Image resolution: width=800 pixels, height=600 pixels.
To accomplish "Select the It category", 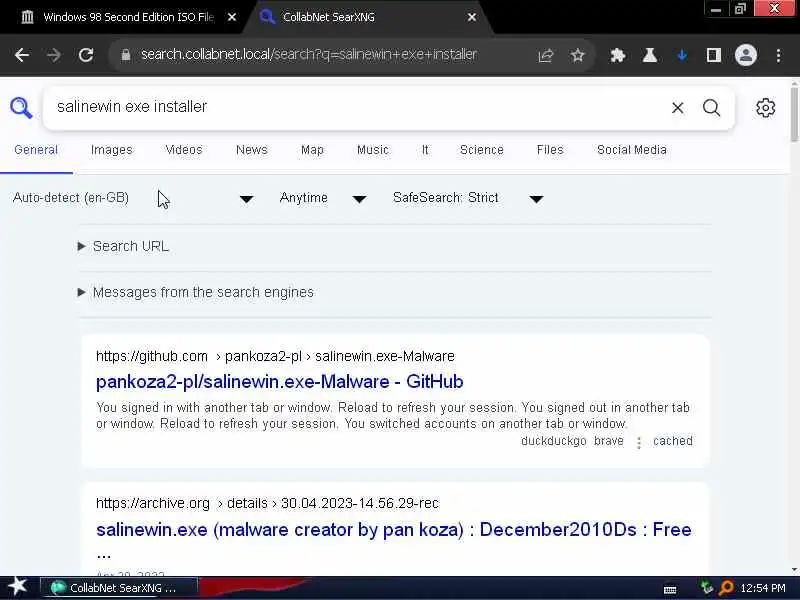I will tap(425, 150).
